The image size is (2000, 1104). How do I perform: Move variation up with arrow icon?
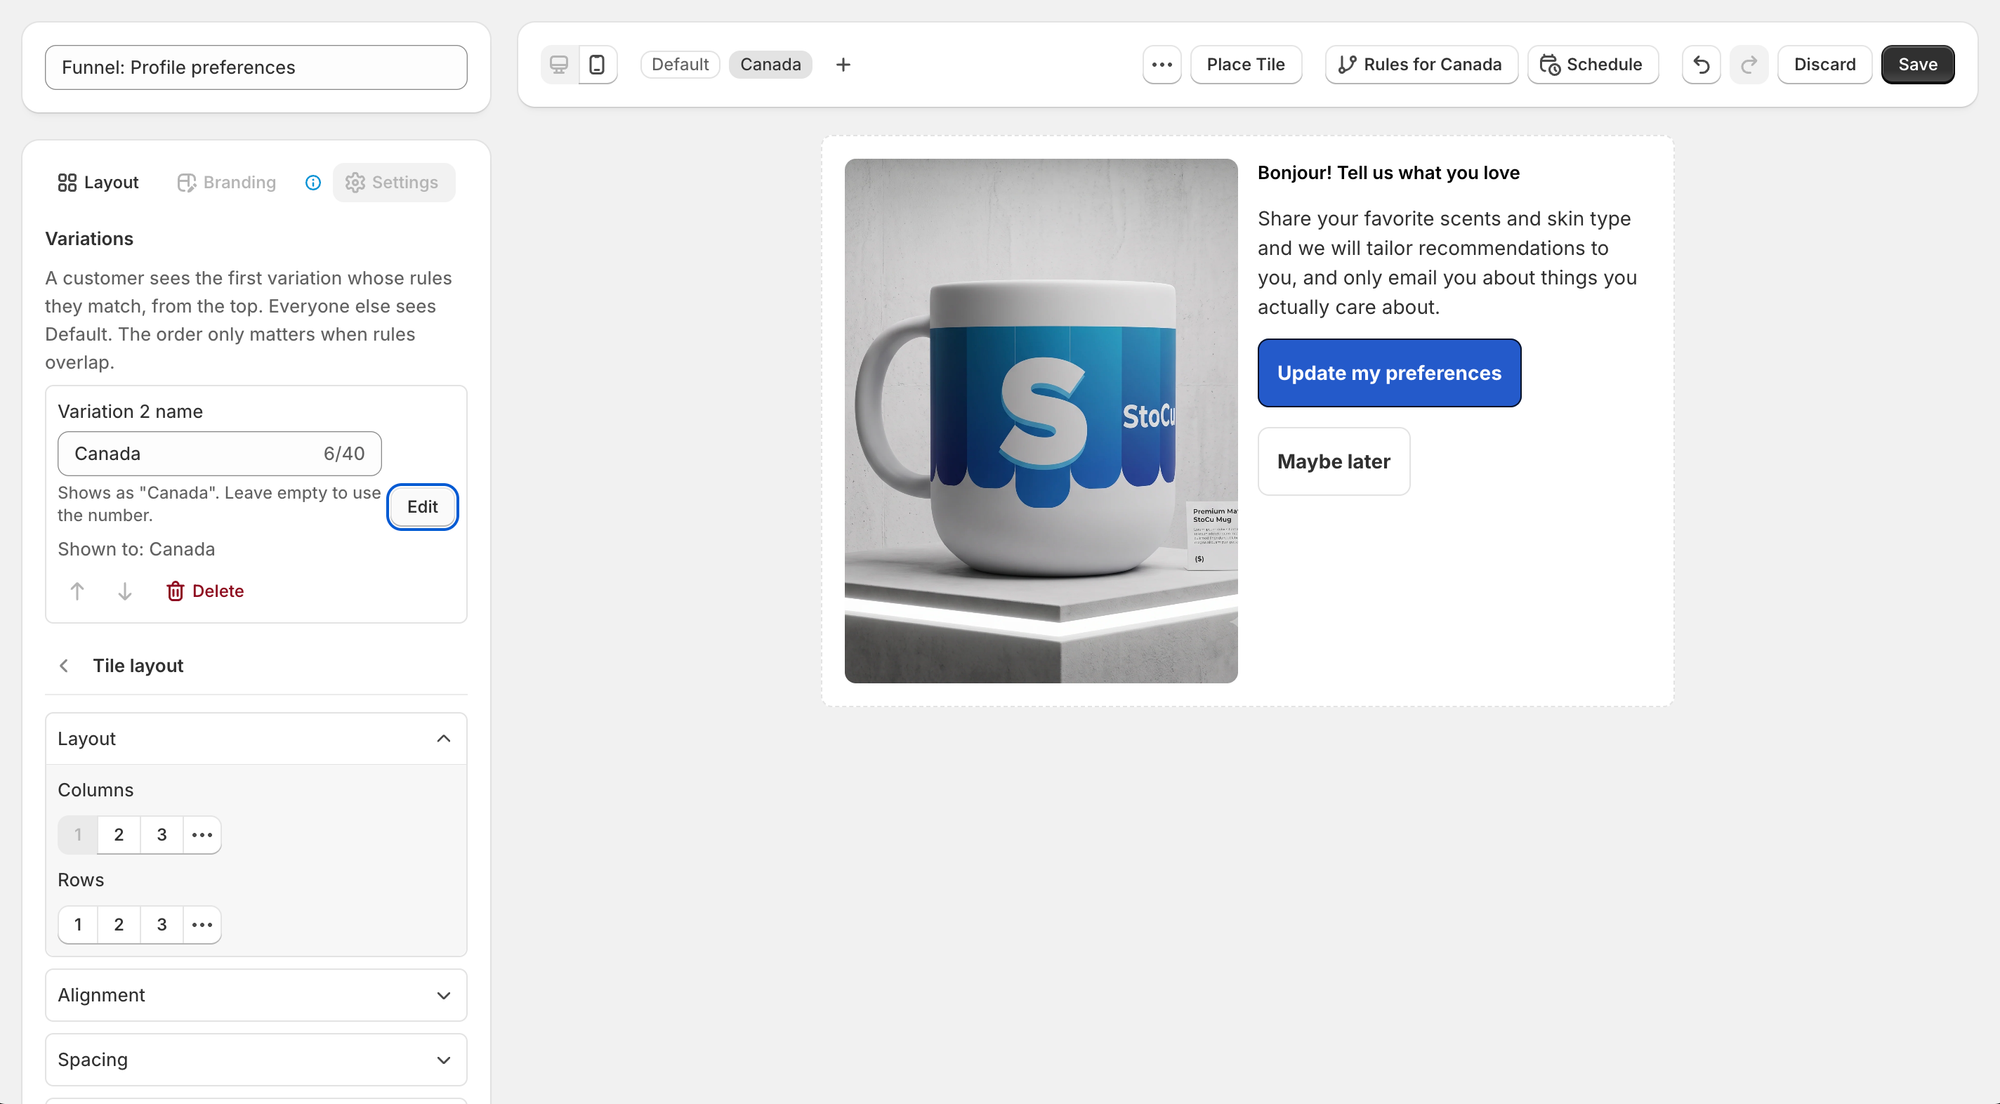[77, 591]
